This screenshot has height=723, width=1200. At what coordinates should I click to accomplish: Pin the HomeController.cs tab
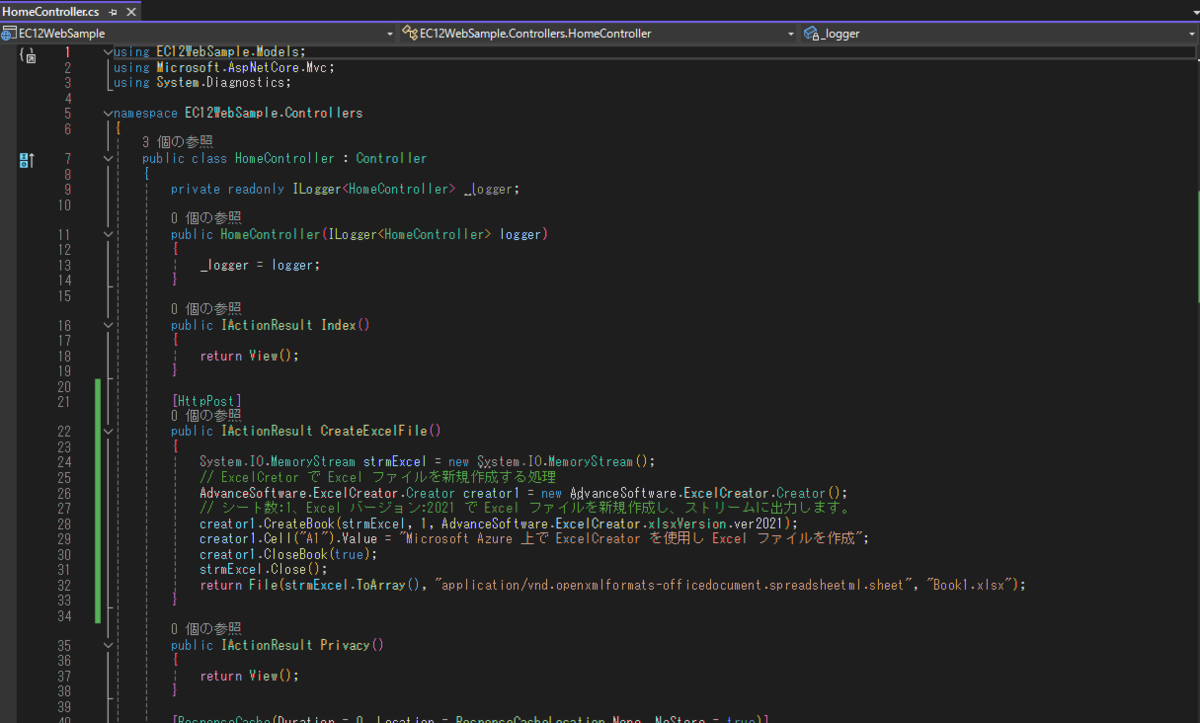[113, 12]
